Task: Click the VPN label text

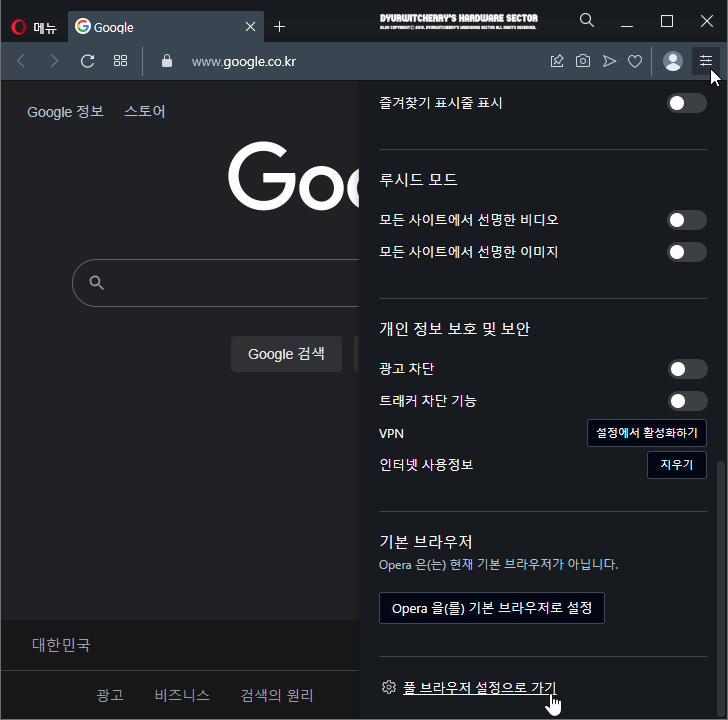Action: [x=391, y=434]
